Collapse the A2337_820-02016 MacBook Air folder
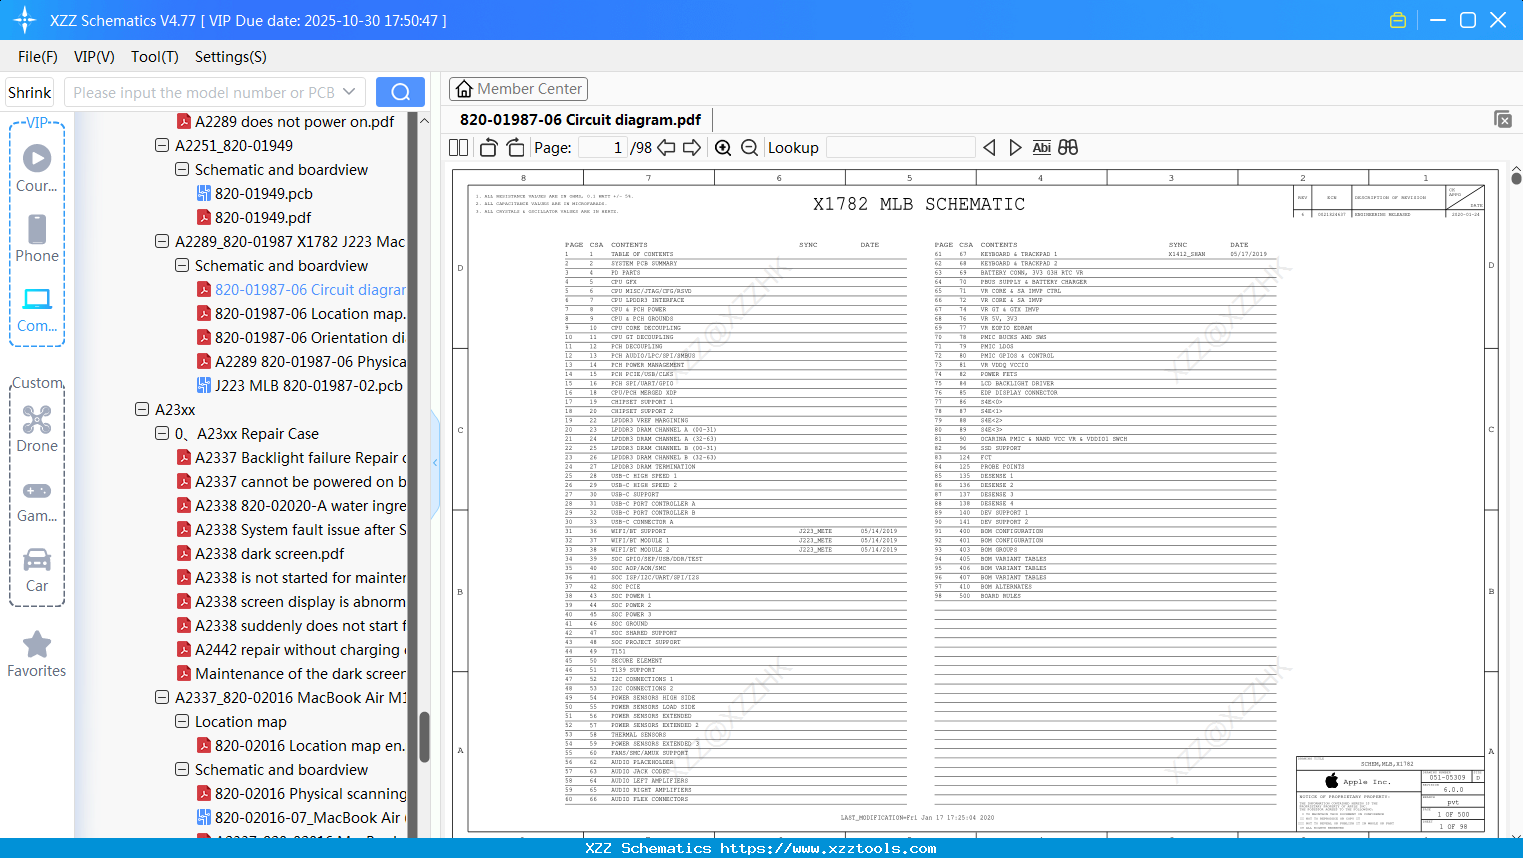 (x=162, y=697)
